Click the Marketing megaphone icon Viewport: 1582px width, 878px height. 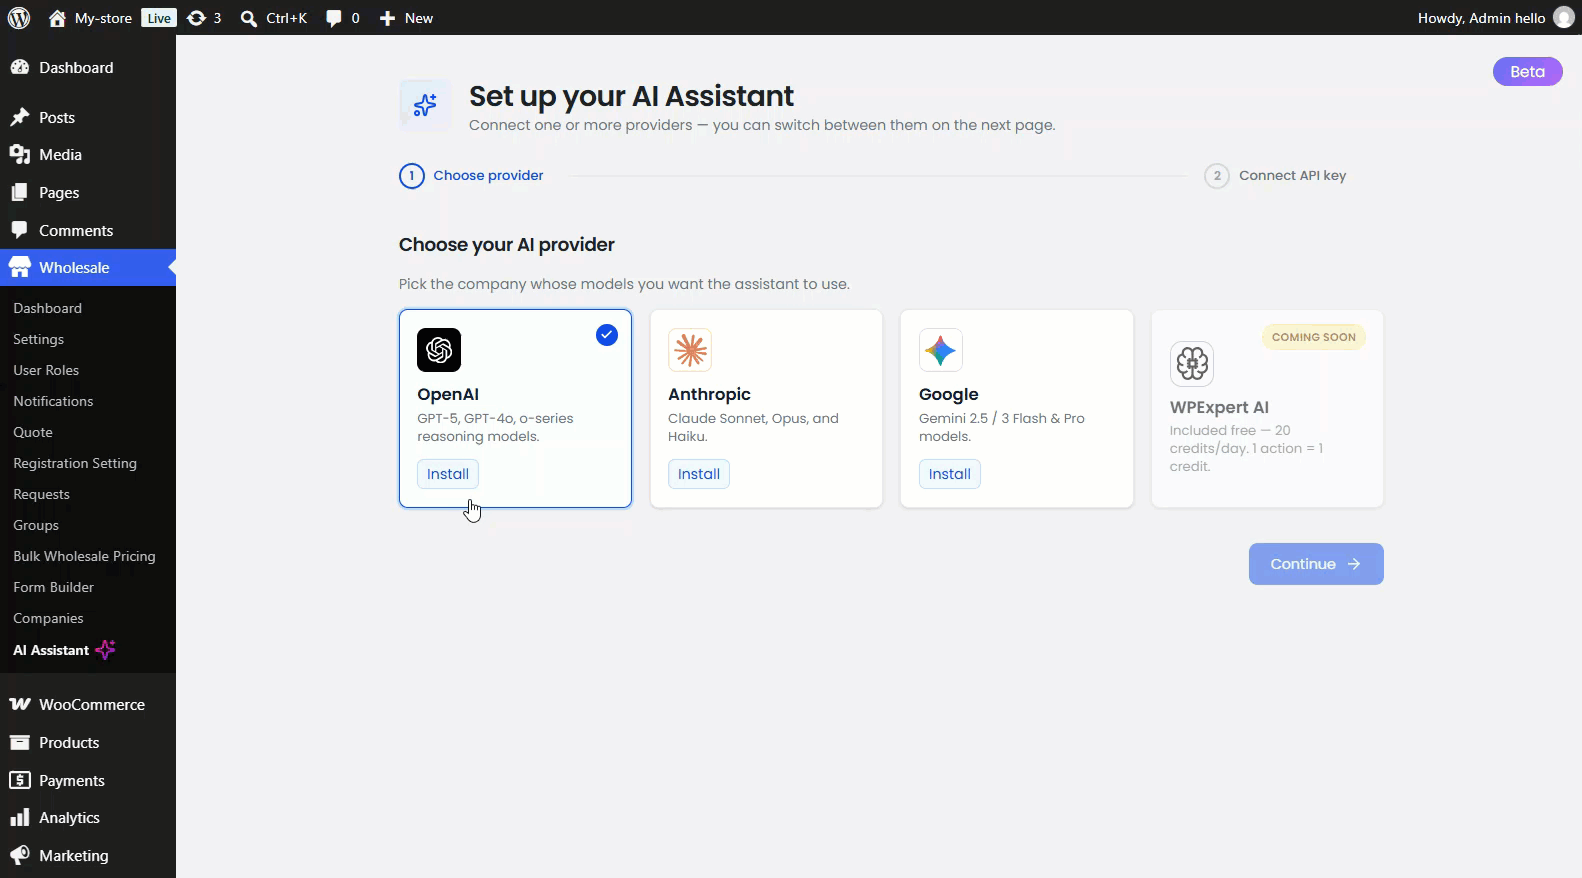click(20, 855)
